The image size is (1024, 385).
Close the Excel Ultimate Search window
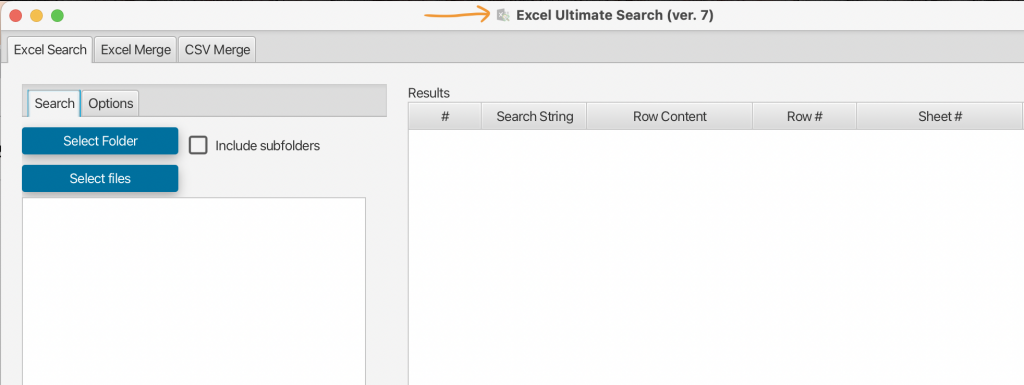click(16, 16)
